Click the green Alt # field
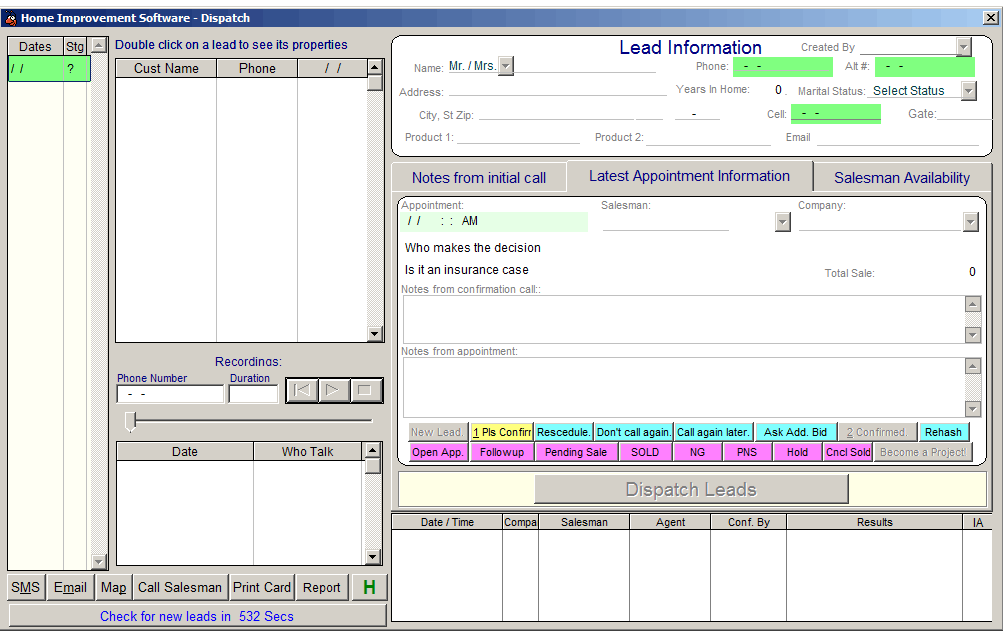Viewport: 1003px width, 636px height. click(x=924, y=67)
